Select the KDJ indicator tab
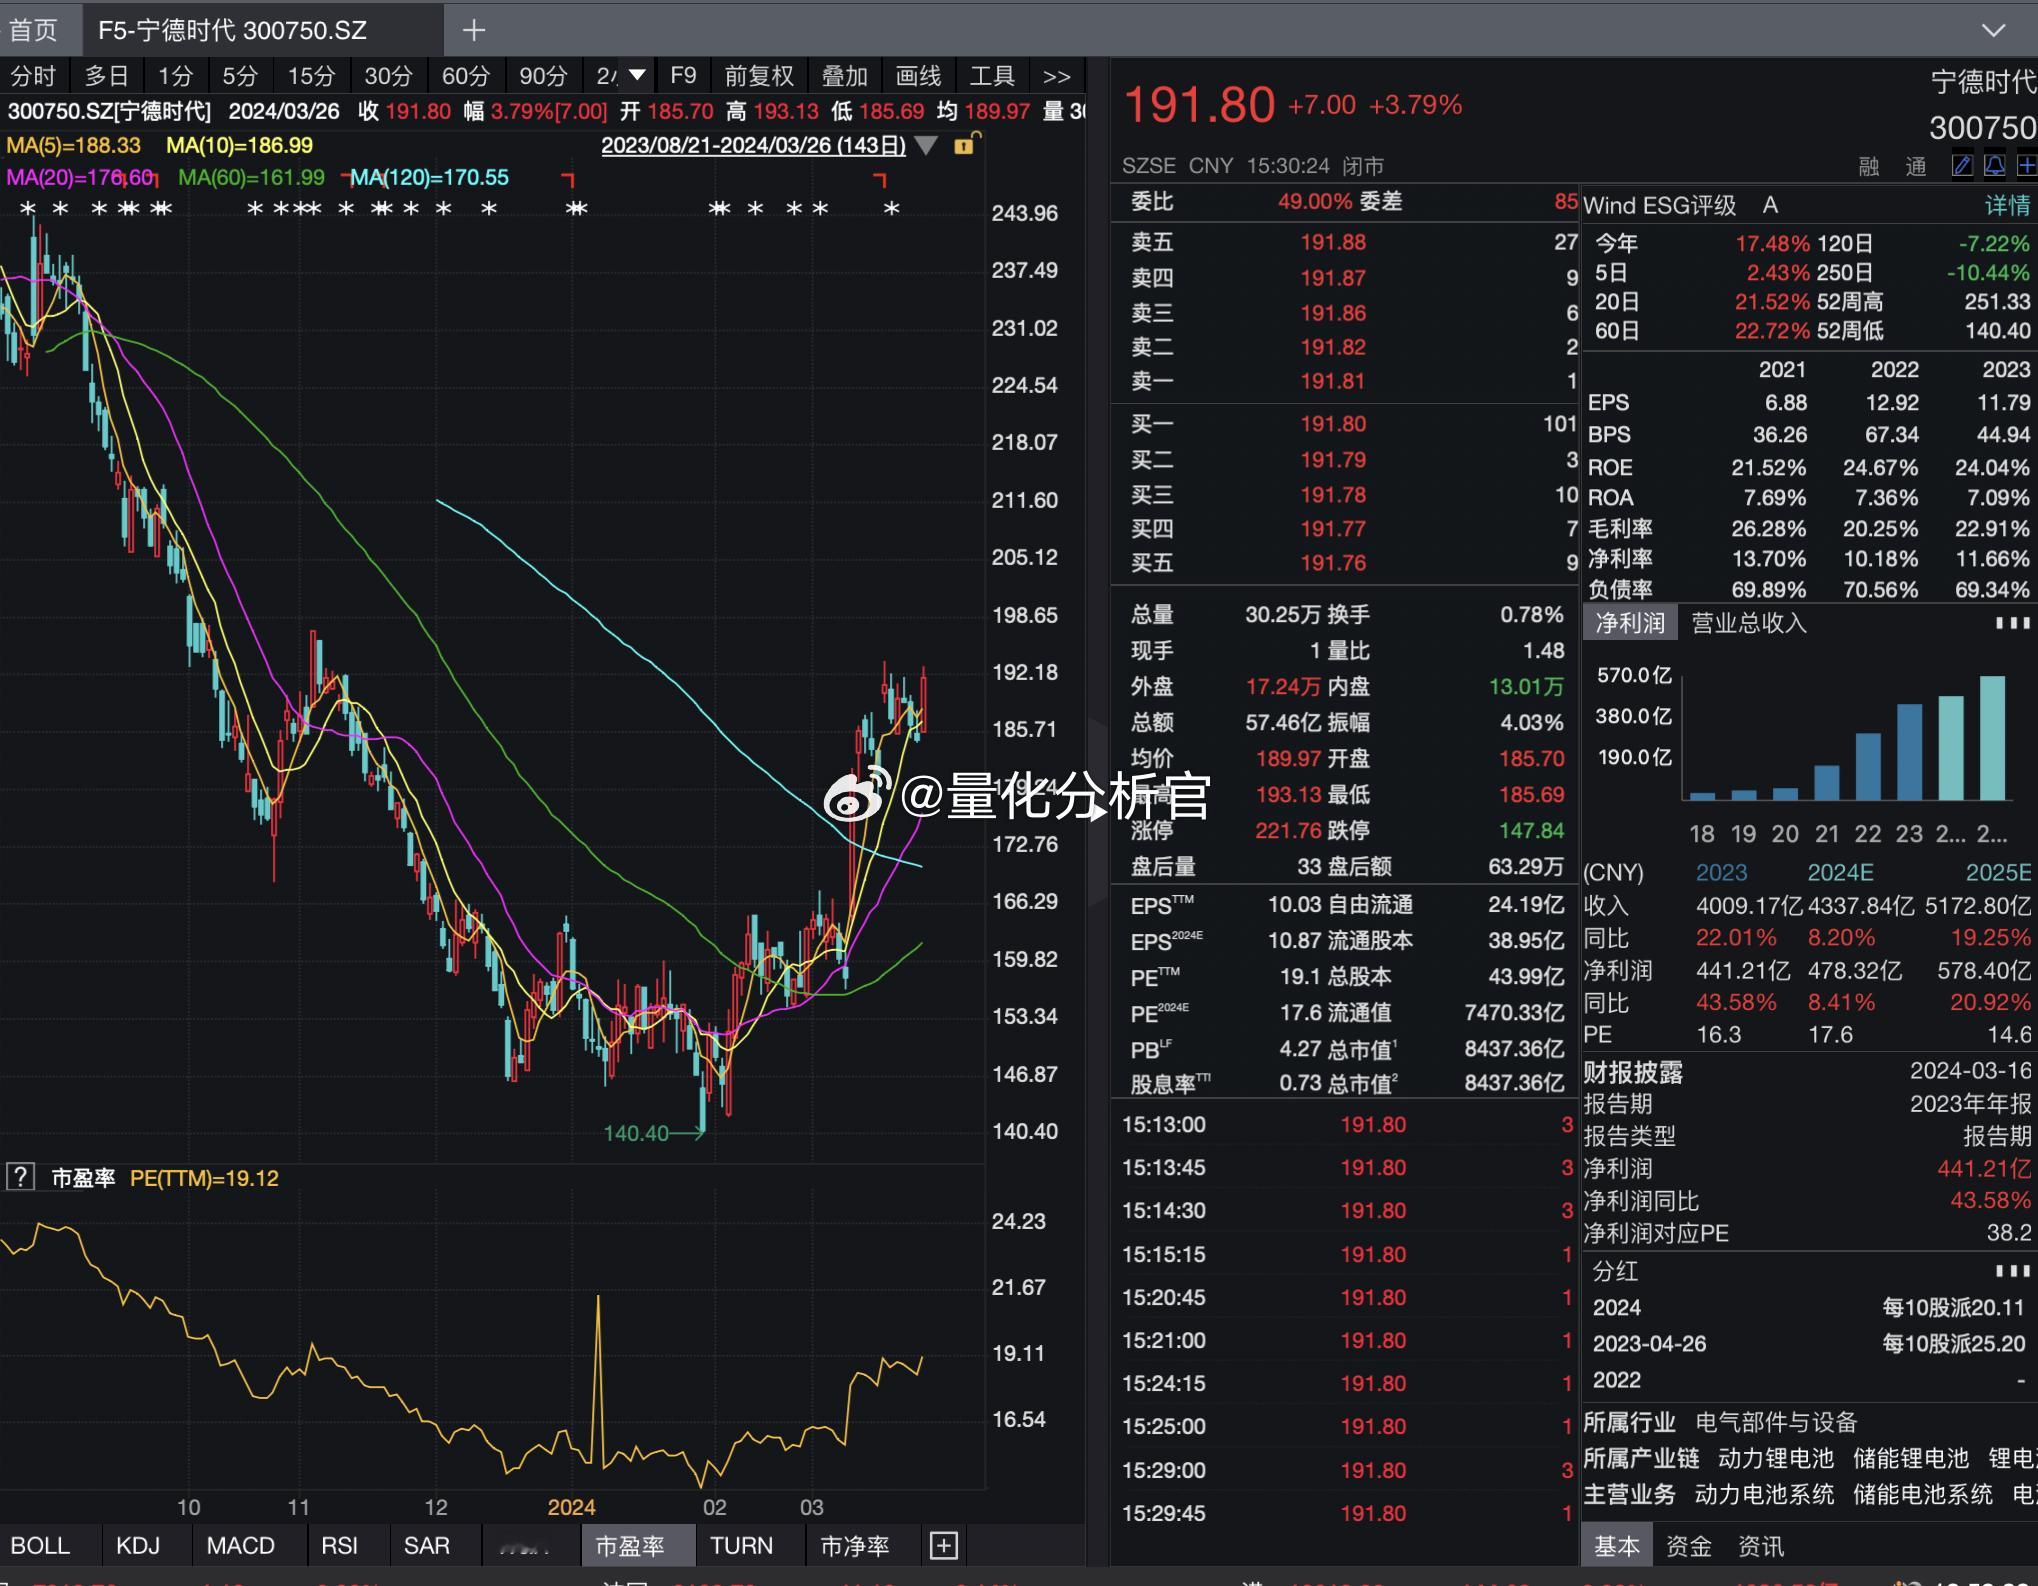 pos(138,1545)
